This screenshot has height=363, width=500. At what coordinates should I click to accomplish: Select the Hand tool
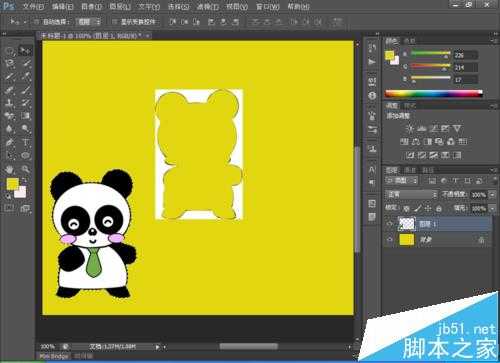(10, 169)
